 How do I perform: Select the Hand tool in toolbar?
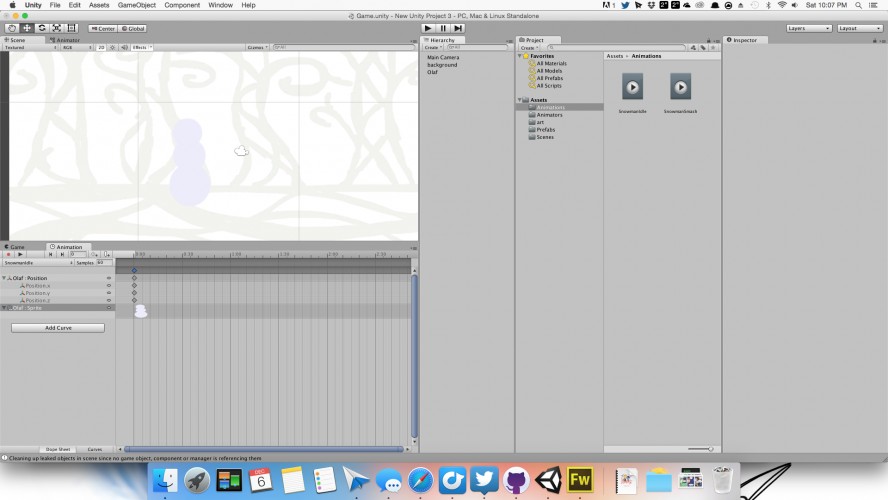[11, 28]
